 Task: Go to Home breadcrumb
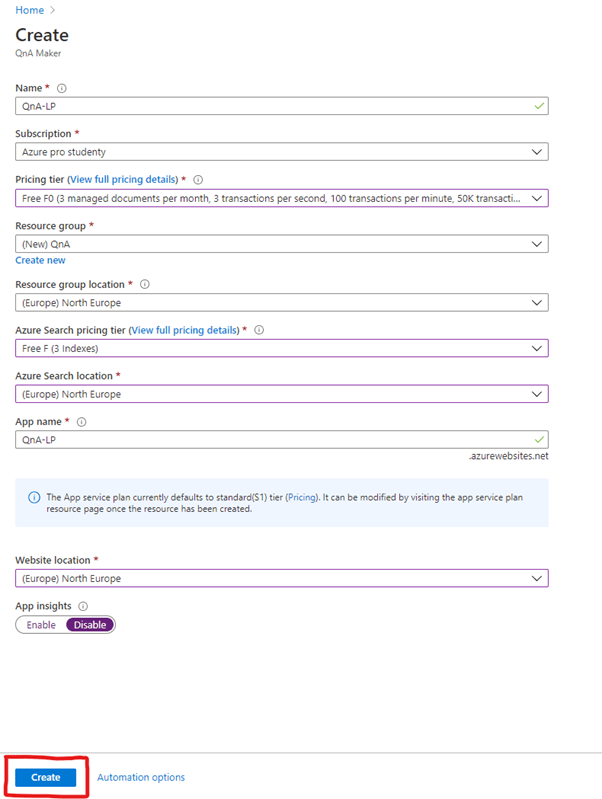tap(29, 10)
